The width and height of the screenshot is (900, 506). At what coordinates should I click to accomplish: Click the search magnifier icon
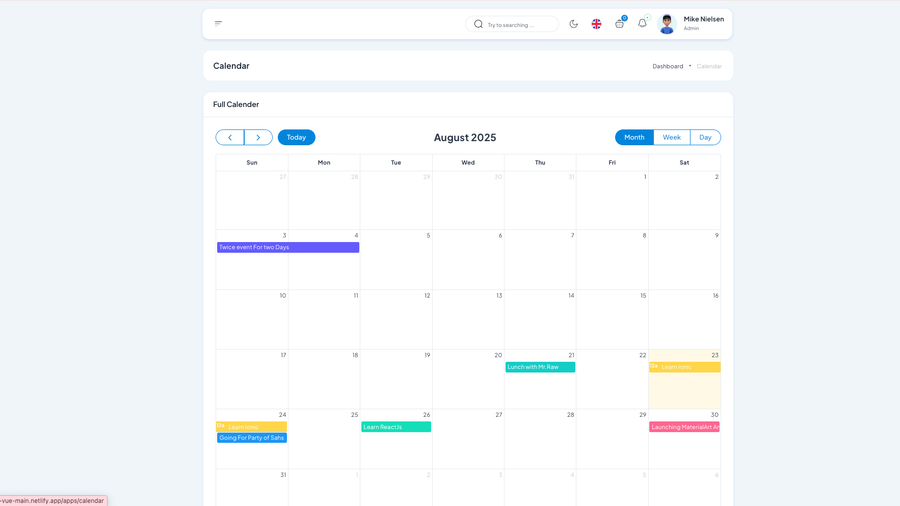(478, 24)
